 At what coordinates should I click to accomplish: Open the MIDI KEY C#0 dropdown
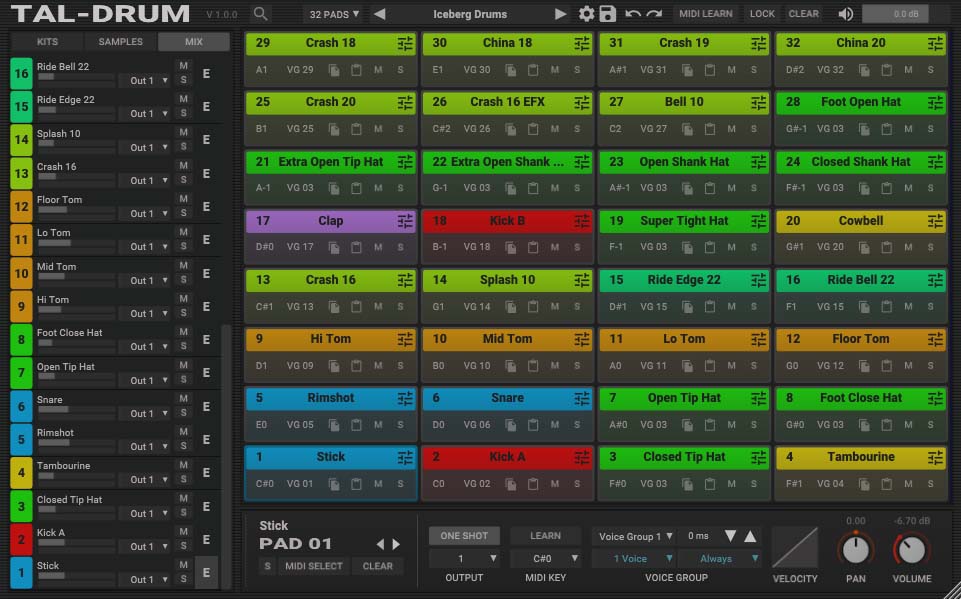pos(545,558)
